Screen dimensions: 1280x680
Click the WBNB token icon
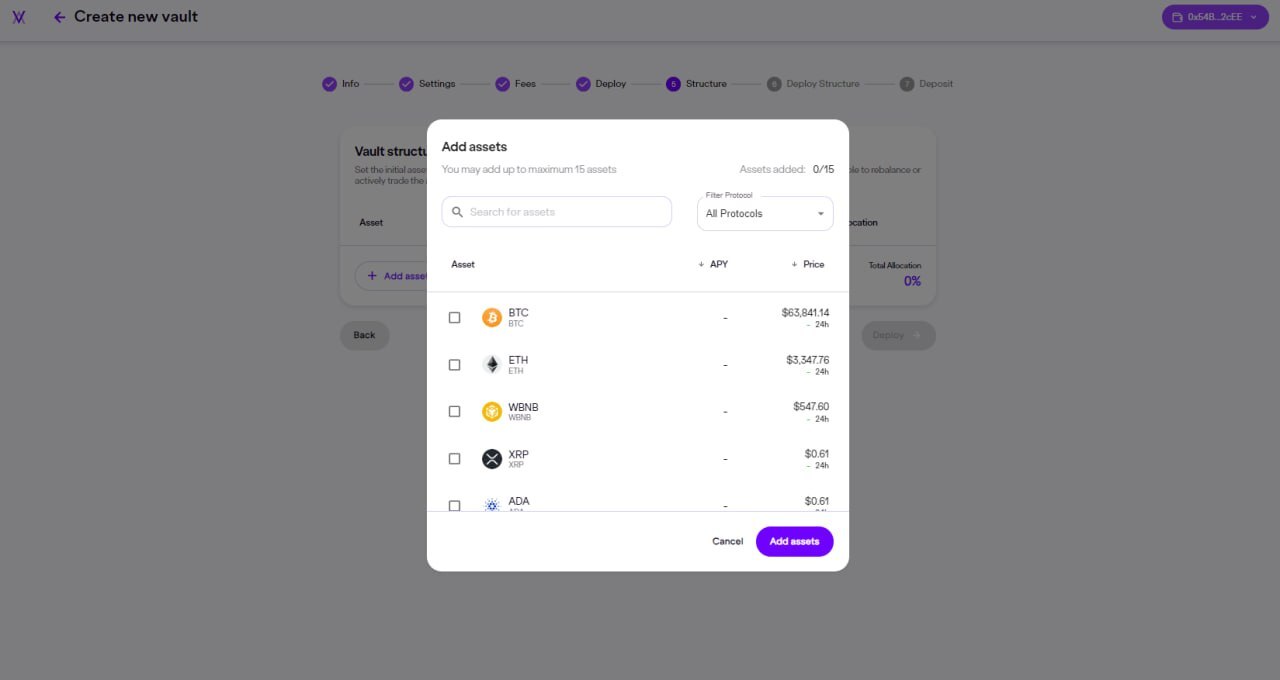(492, 411)
